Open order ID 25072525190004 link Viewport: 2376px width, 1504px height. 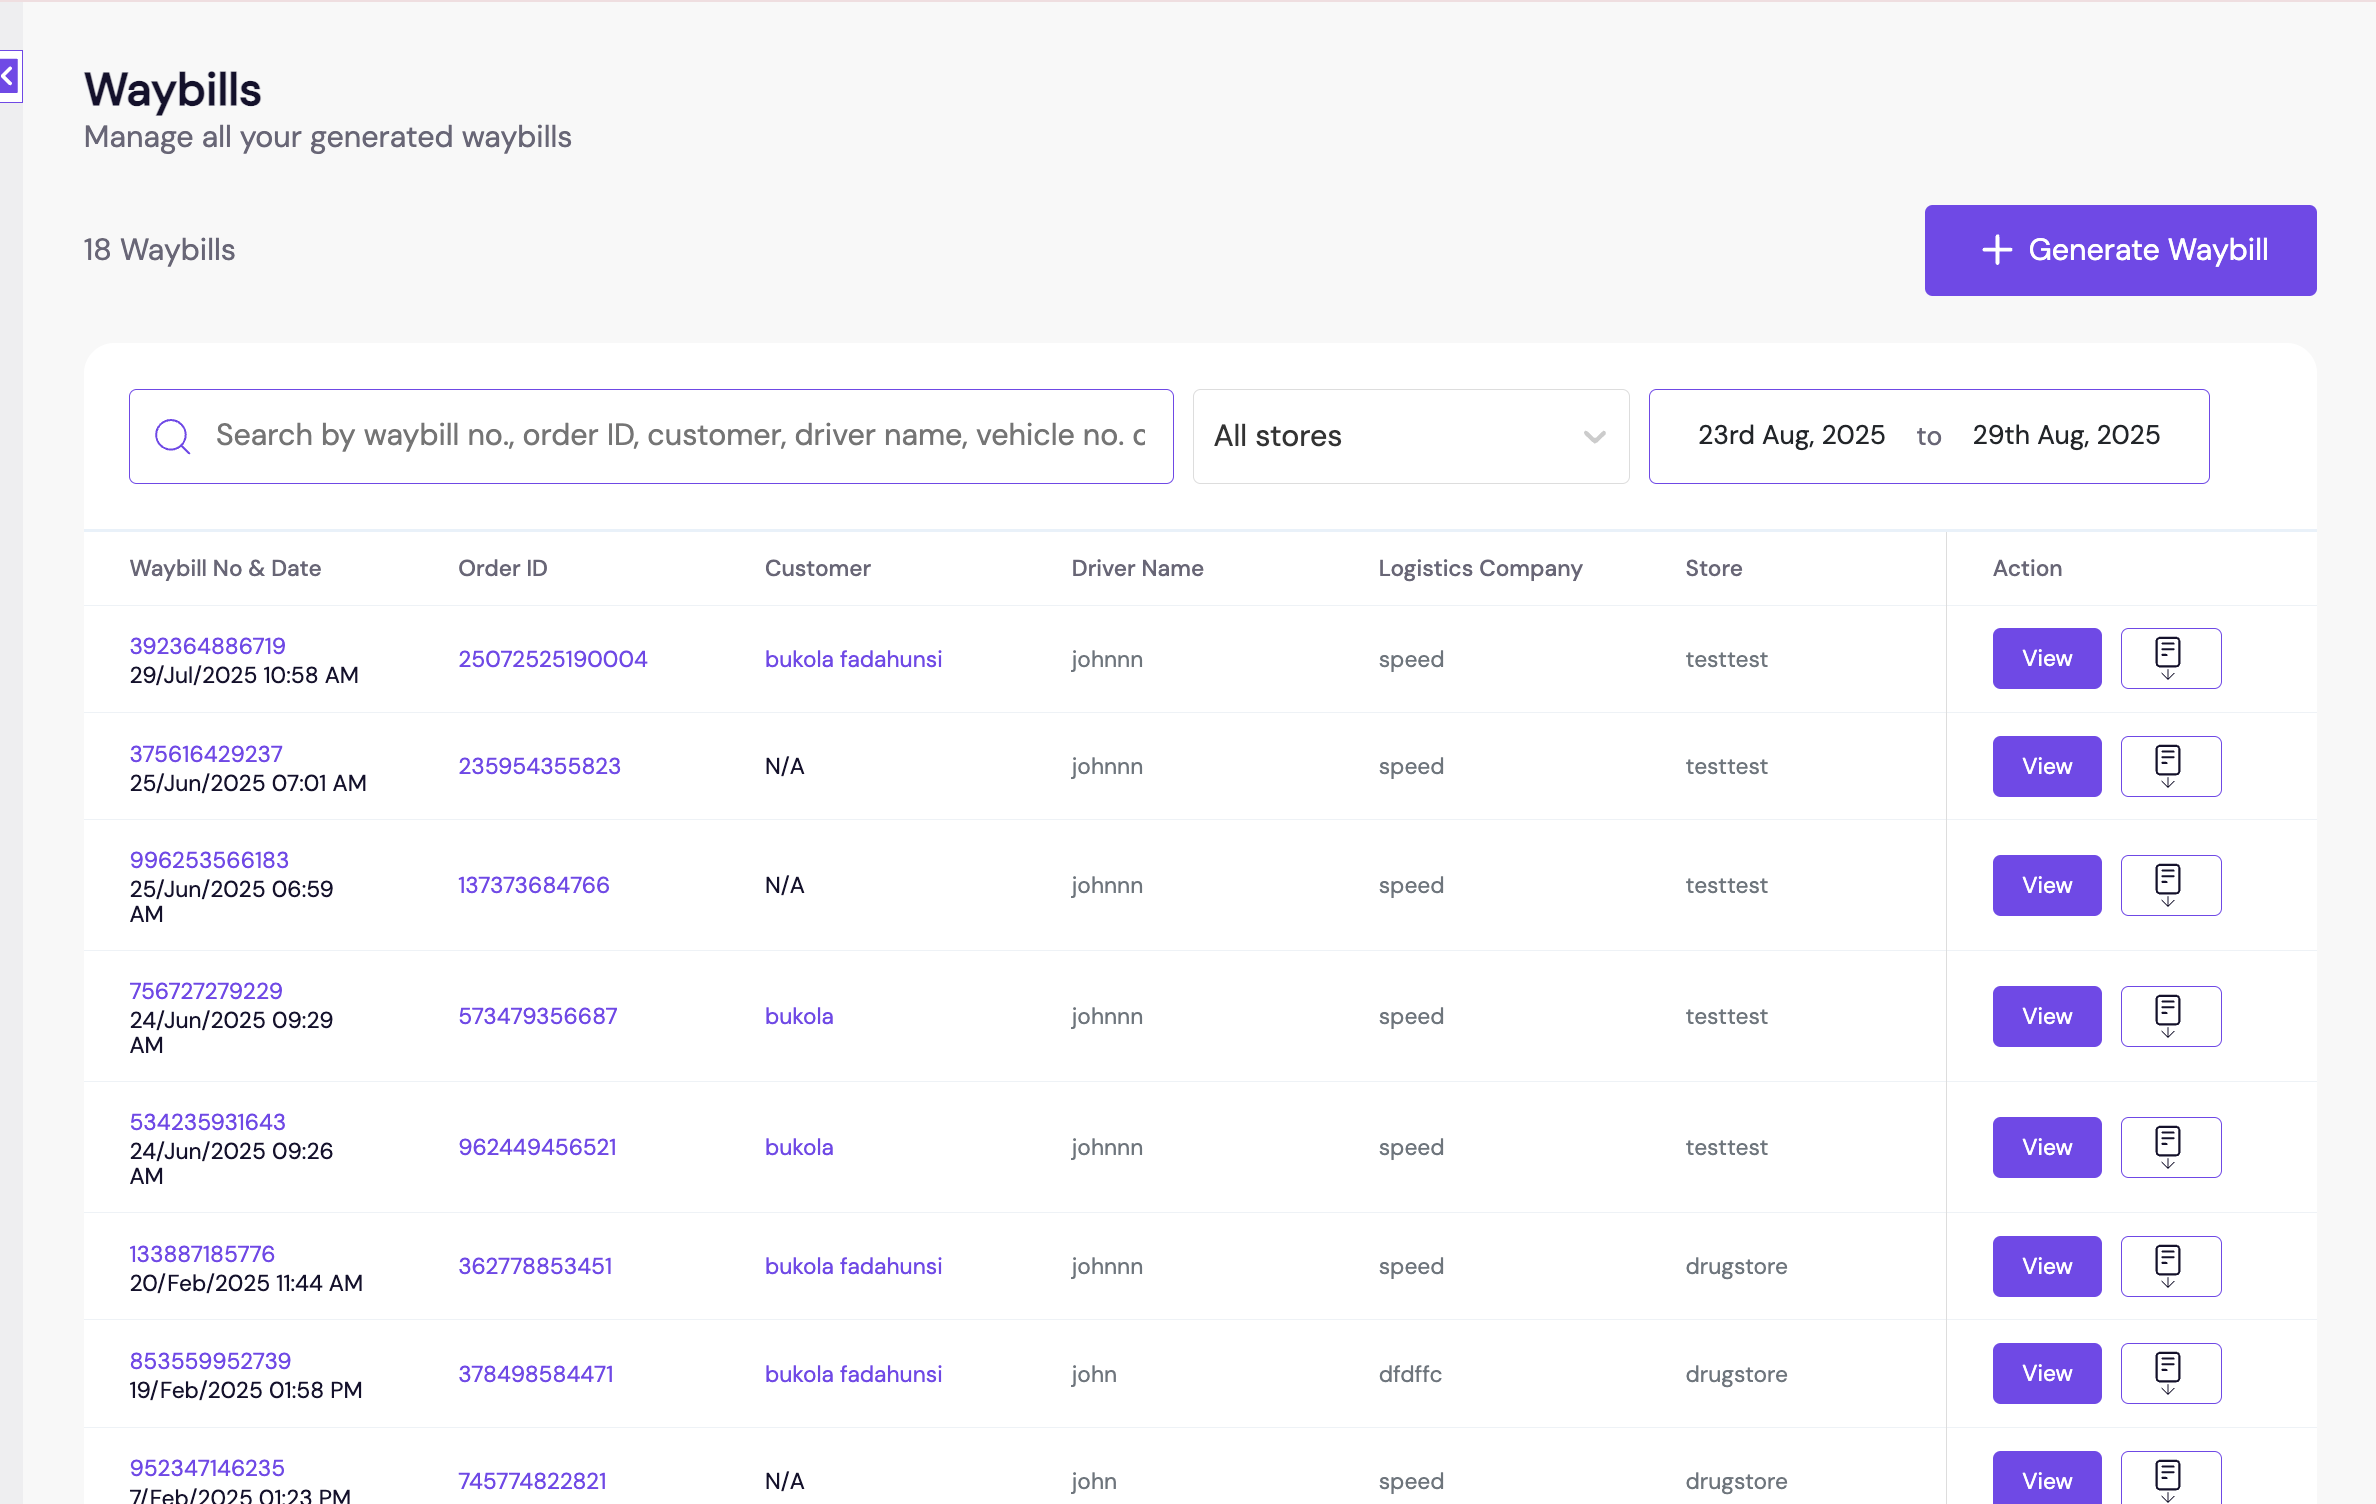[x=552, y=659]
